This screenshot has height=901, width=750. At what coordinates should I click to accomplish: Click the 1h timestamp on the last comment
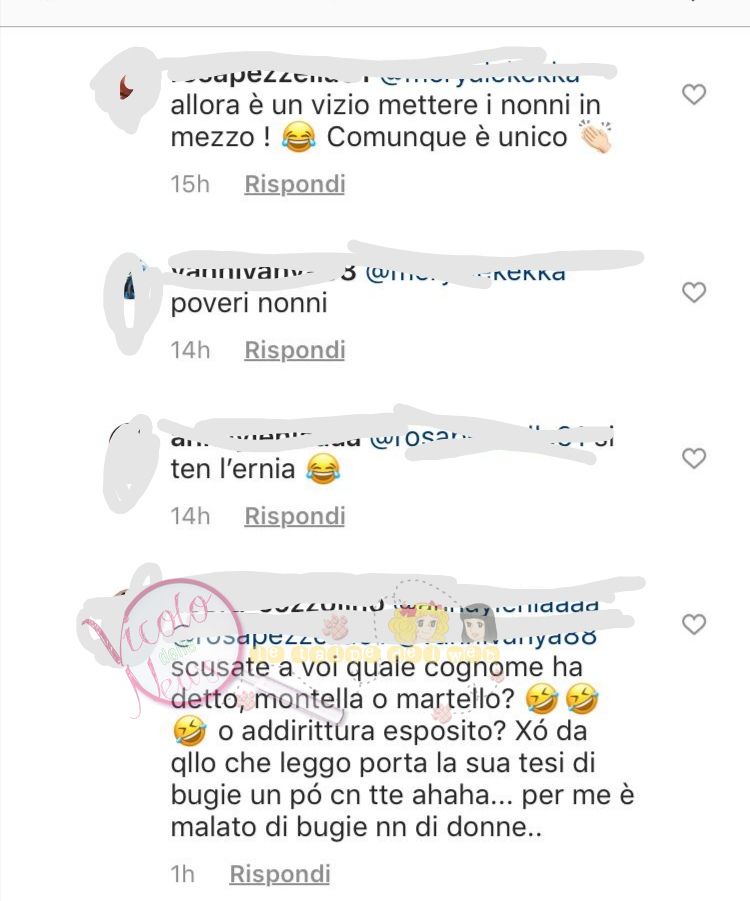pyautogui.click(x=183, y=874)
